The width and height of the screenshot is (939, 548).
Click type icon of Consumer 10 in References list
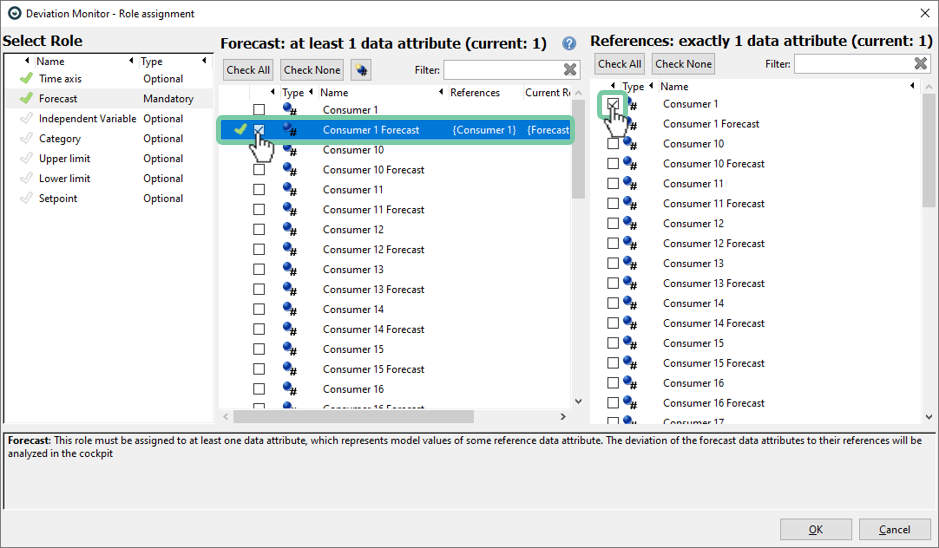click(630, 144)
